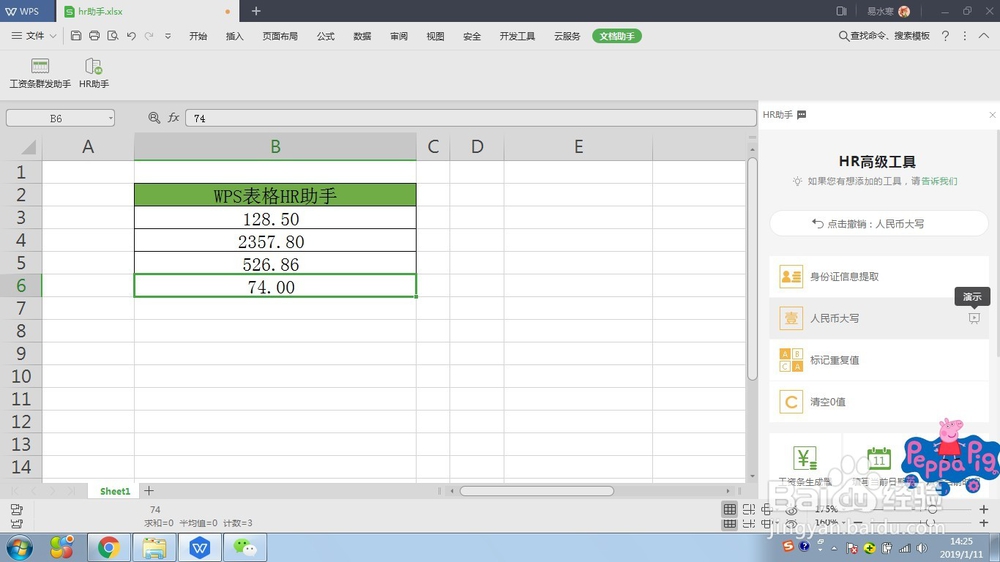Select row 3 header
This screenshot has width=1000, height=562.
pyautogui.click(x=21, y=218)
